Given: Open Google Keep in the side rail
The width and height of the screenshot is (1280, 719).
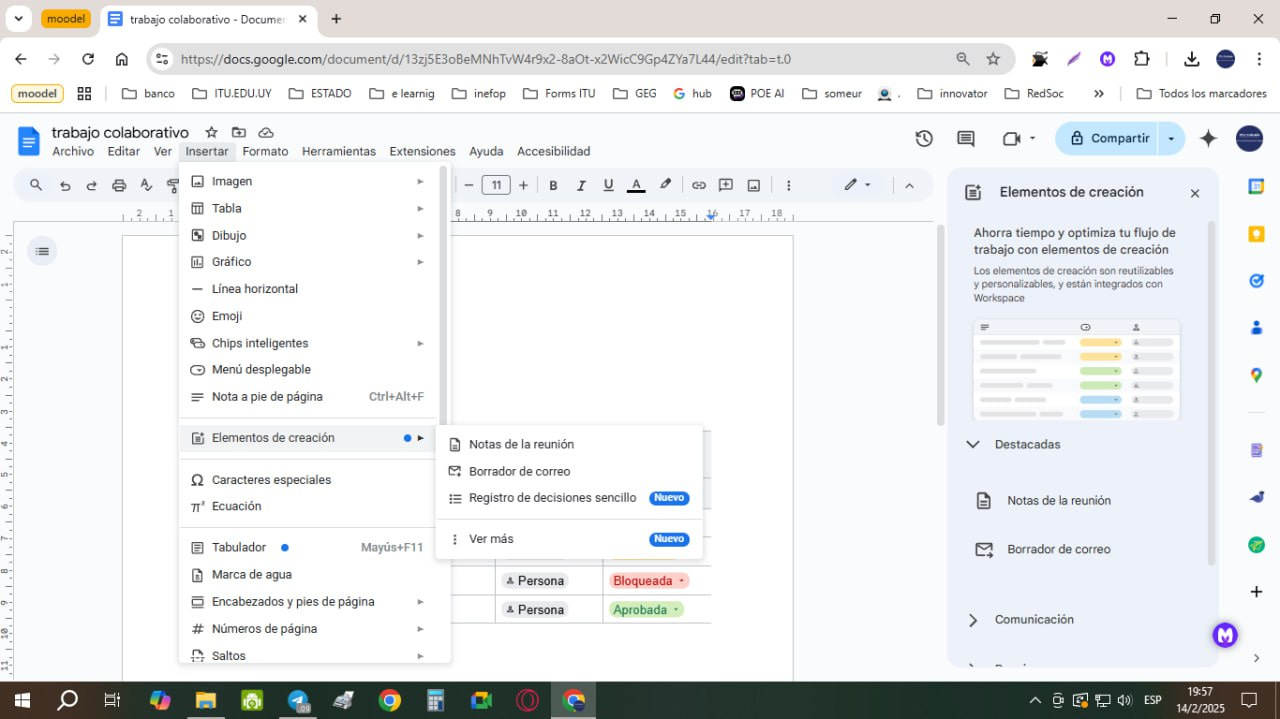Looking at the screenshot, I should (1257, 234).
